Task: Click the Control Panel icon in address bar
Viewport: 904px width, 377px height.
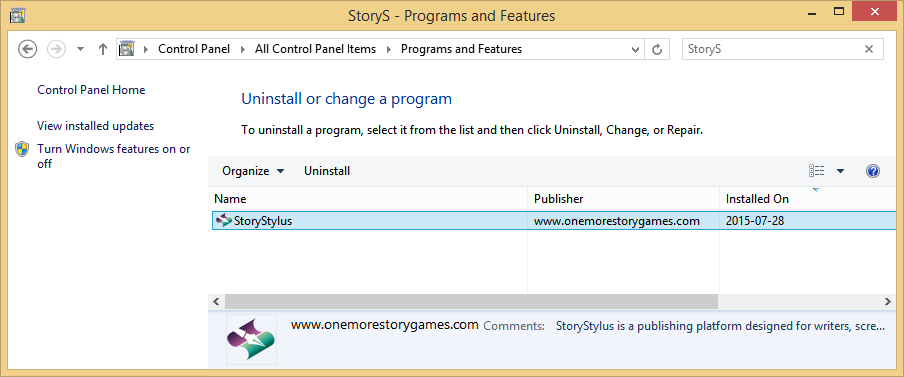Action: click(x=127, y=49)
